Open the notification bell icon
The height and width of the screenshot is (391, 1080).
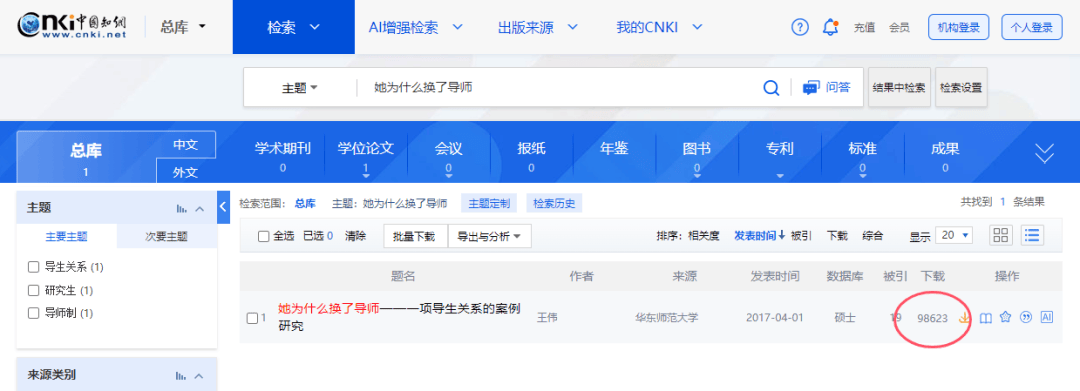click(x=831, y=27)
